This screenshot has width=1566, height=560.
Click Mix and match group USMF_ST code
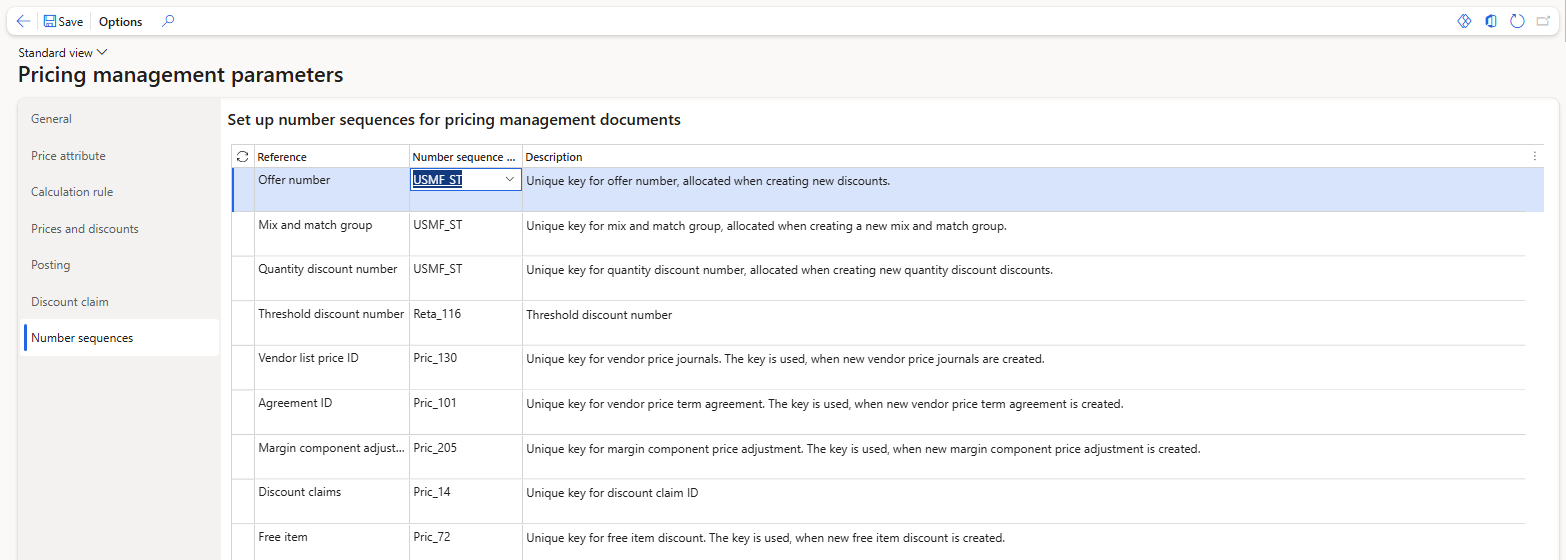[x=437, y=226]
